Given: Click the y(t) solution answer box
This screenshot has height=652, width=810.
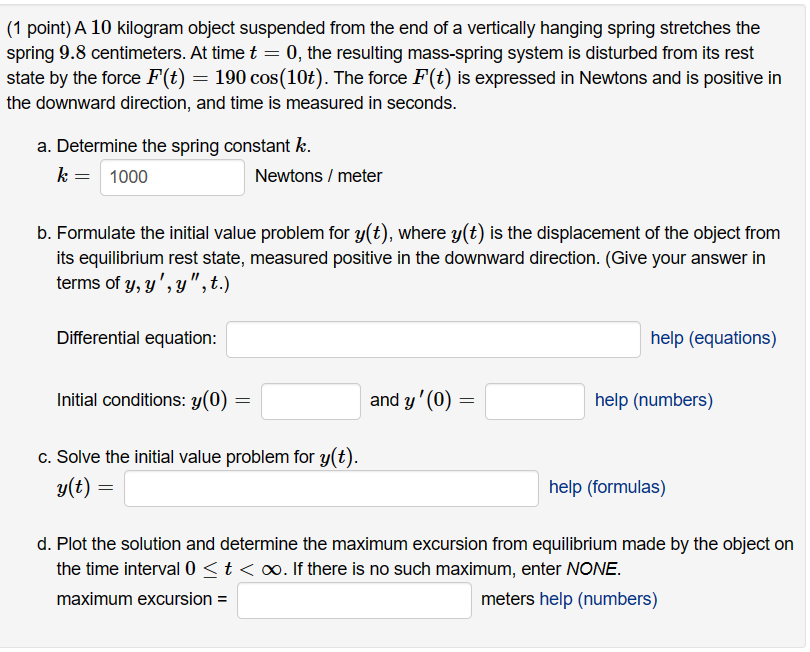Looking at the screenshot, I should click(x=330, y=487).
